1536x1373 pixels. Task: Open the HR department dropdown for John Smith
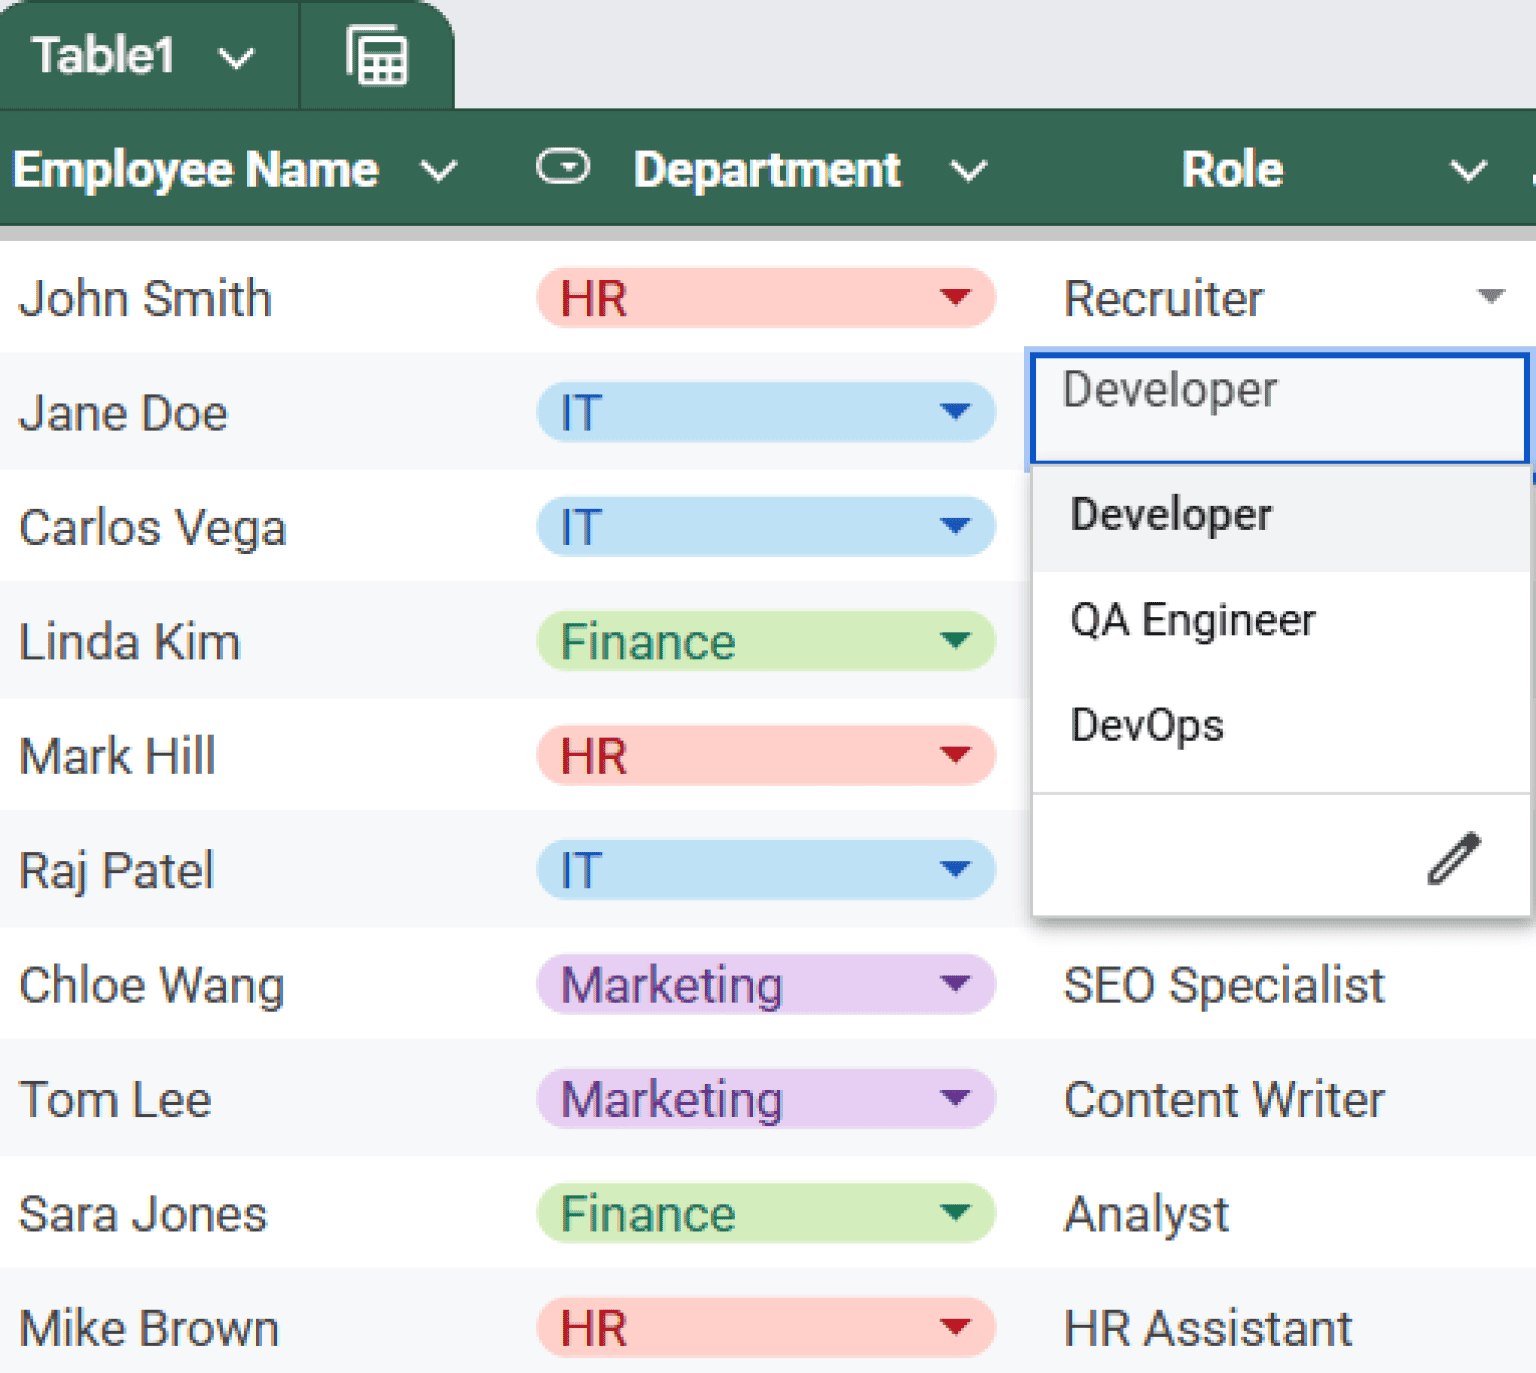(955, 297)
